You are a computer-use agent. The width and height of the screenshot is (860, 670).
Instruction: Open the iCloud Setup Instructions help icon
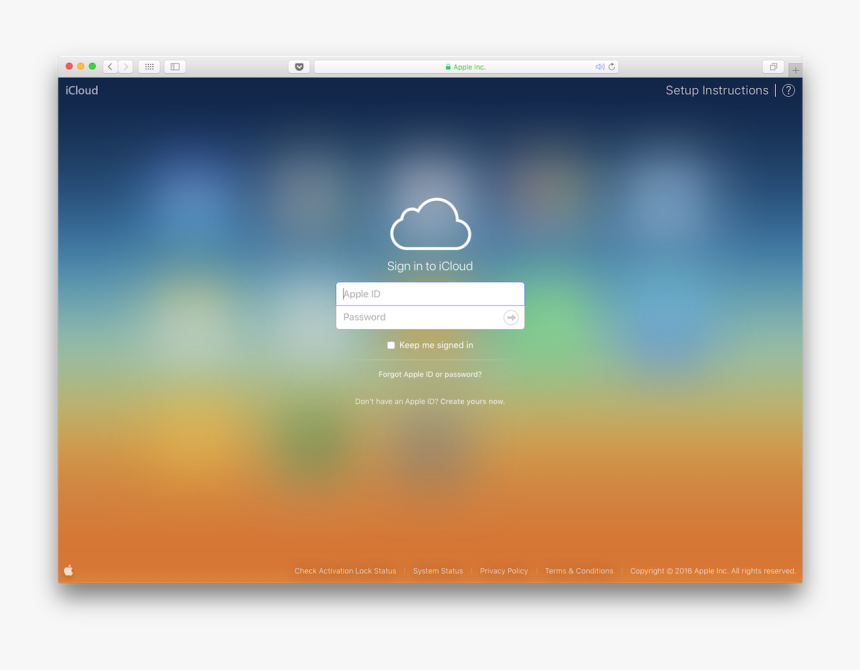tap(788, 90)
